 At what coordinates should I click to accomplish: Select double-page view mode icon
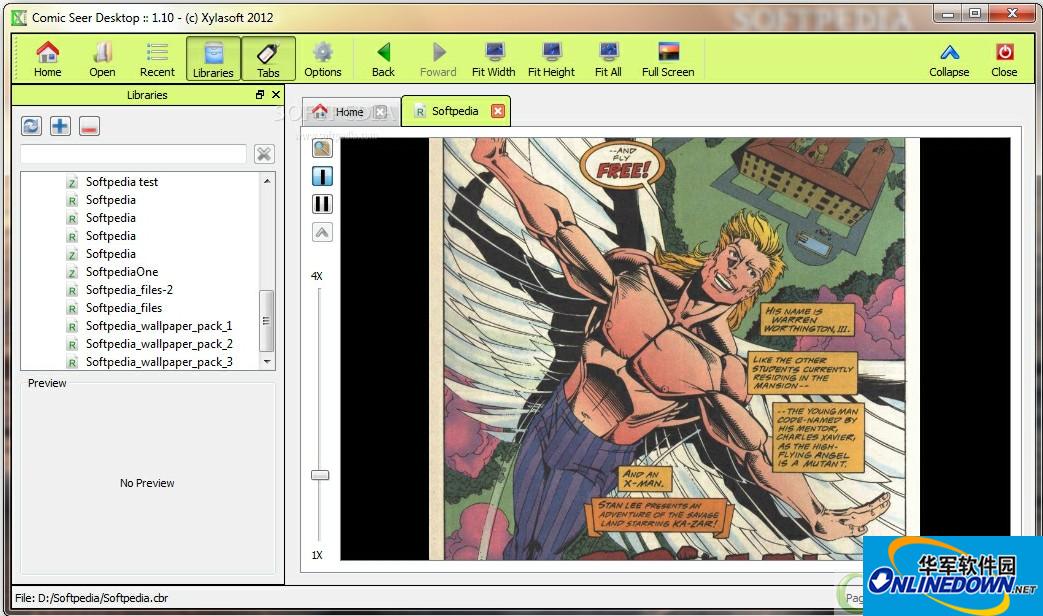pyautogui.click(x=322, y=204)
